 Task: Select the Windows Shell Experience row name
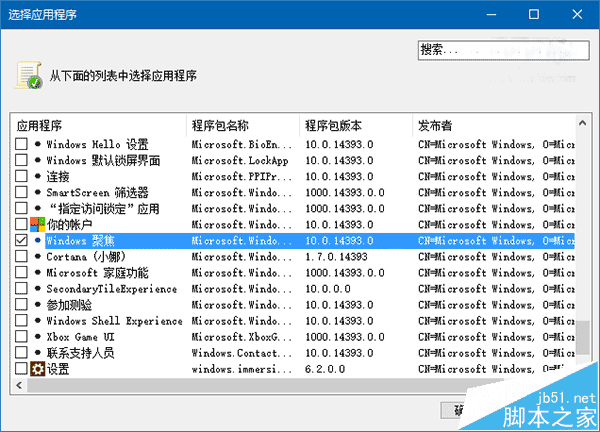point(114,321)
